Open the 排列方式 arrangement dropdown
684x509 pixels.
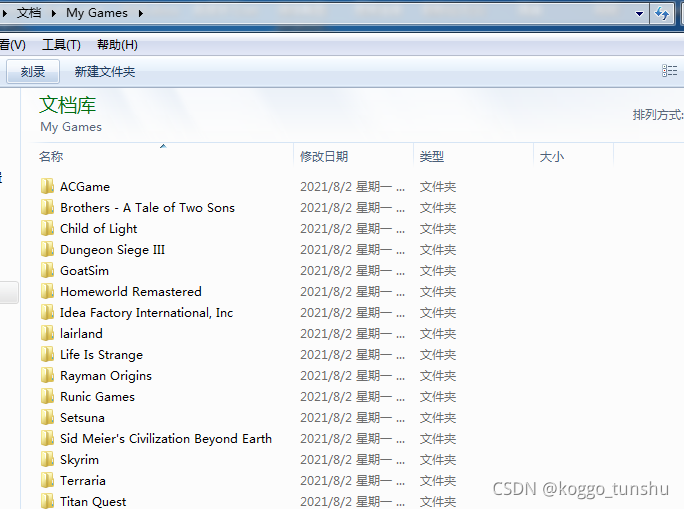click(x=658, y=115)
